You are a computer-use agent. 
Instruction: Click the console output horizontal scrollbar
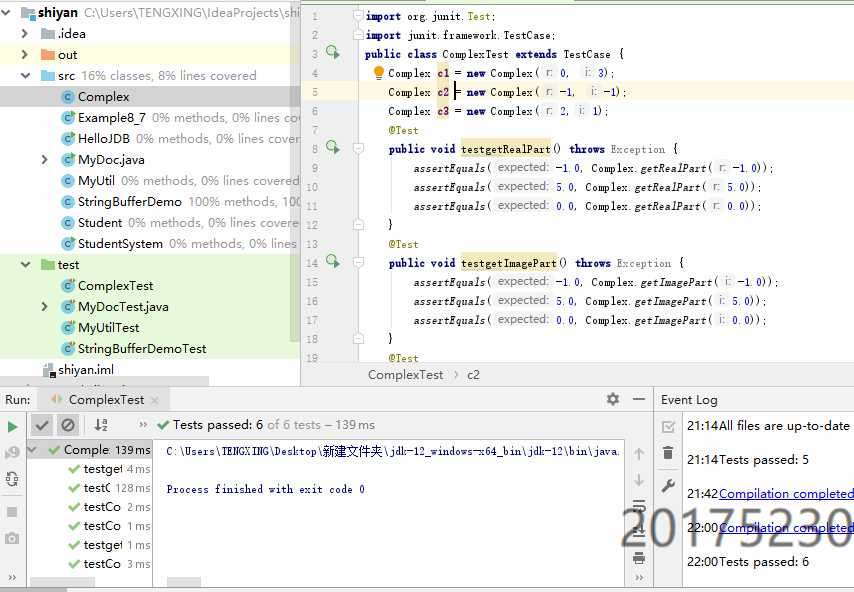pos(184,583)
